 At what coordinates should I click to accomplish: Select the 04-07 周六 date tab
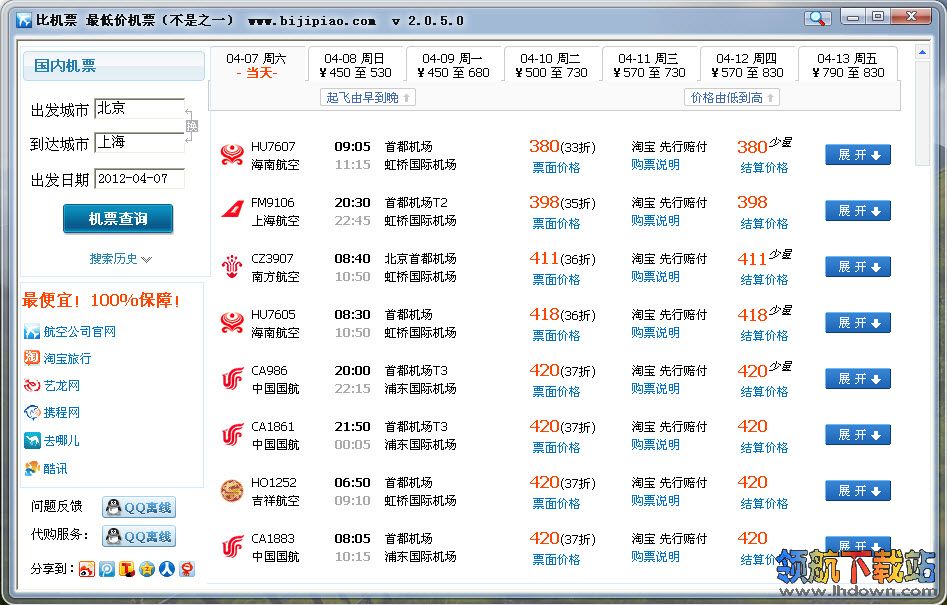257,65
